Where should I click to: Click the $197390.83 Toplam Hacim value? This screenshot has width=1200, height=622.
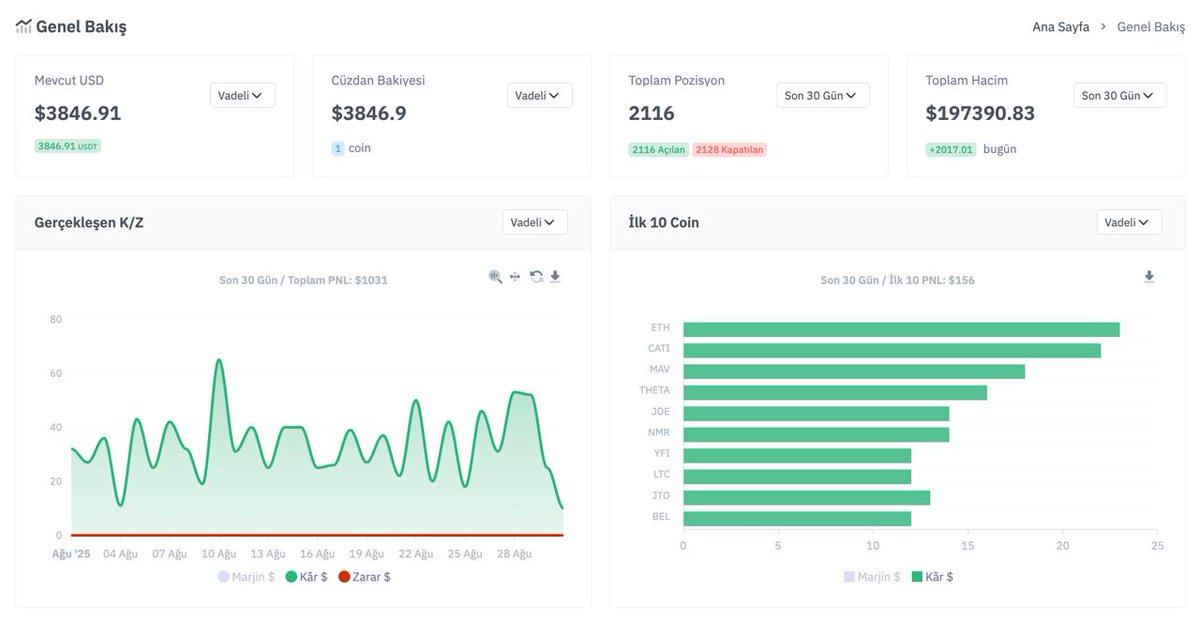(x=980, y=113)
